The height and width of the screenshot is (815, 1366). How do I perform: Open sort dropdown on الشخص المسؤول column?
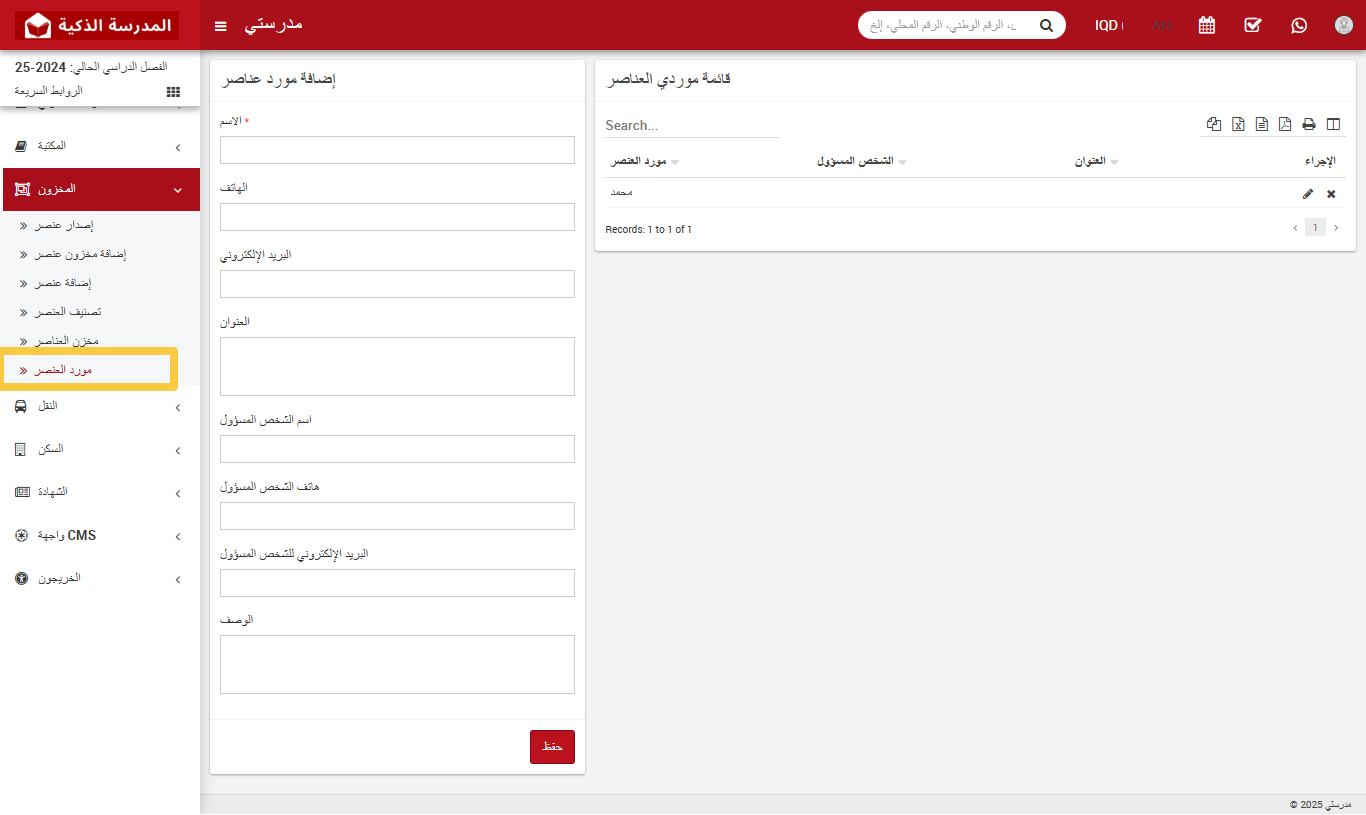coord(903,160)
